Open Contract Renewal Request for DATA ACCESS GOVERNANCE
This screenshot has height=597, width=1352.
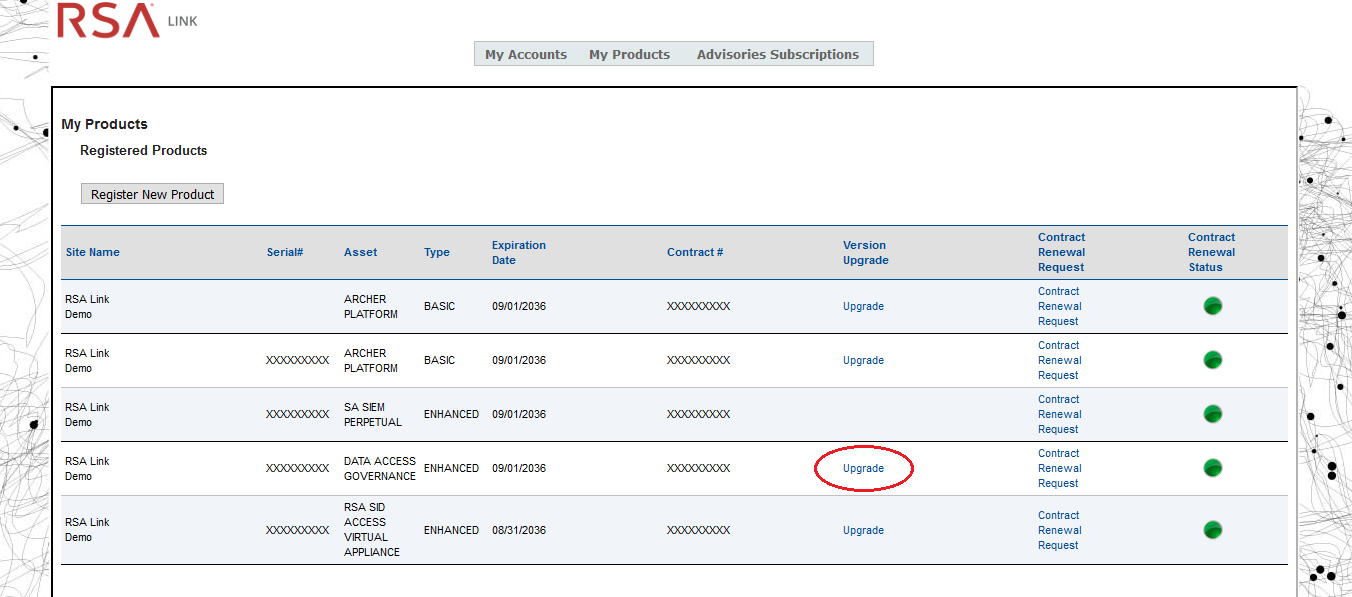coord(1059,467)
